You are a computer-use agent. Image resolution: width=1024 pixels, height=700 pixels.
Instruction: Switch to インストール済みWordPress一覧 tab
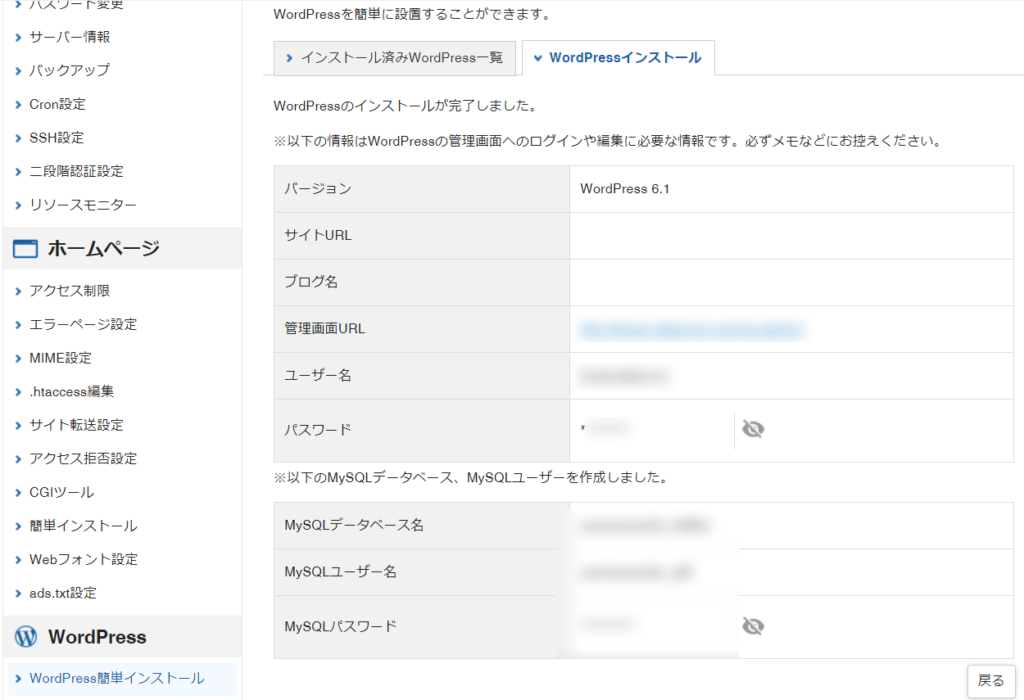click(394, 58)
